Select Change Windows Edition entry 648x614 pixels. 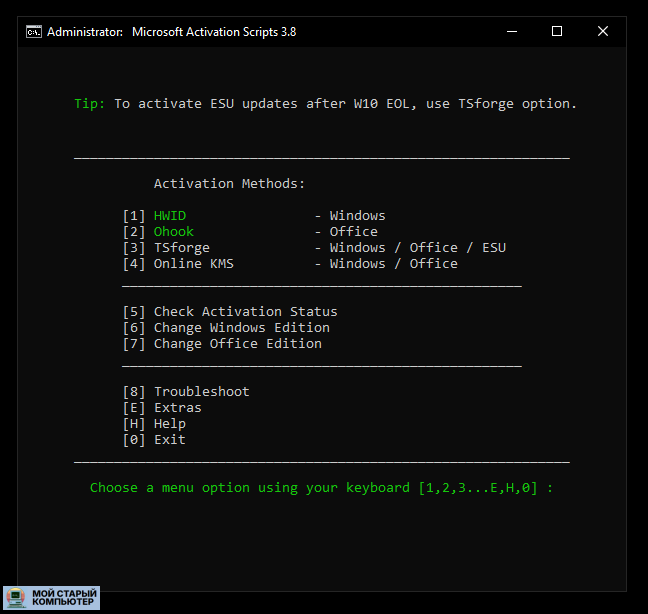tap(241, 328)
